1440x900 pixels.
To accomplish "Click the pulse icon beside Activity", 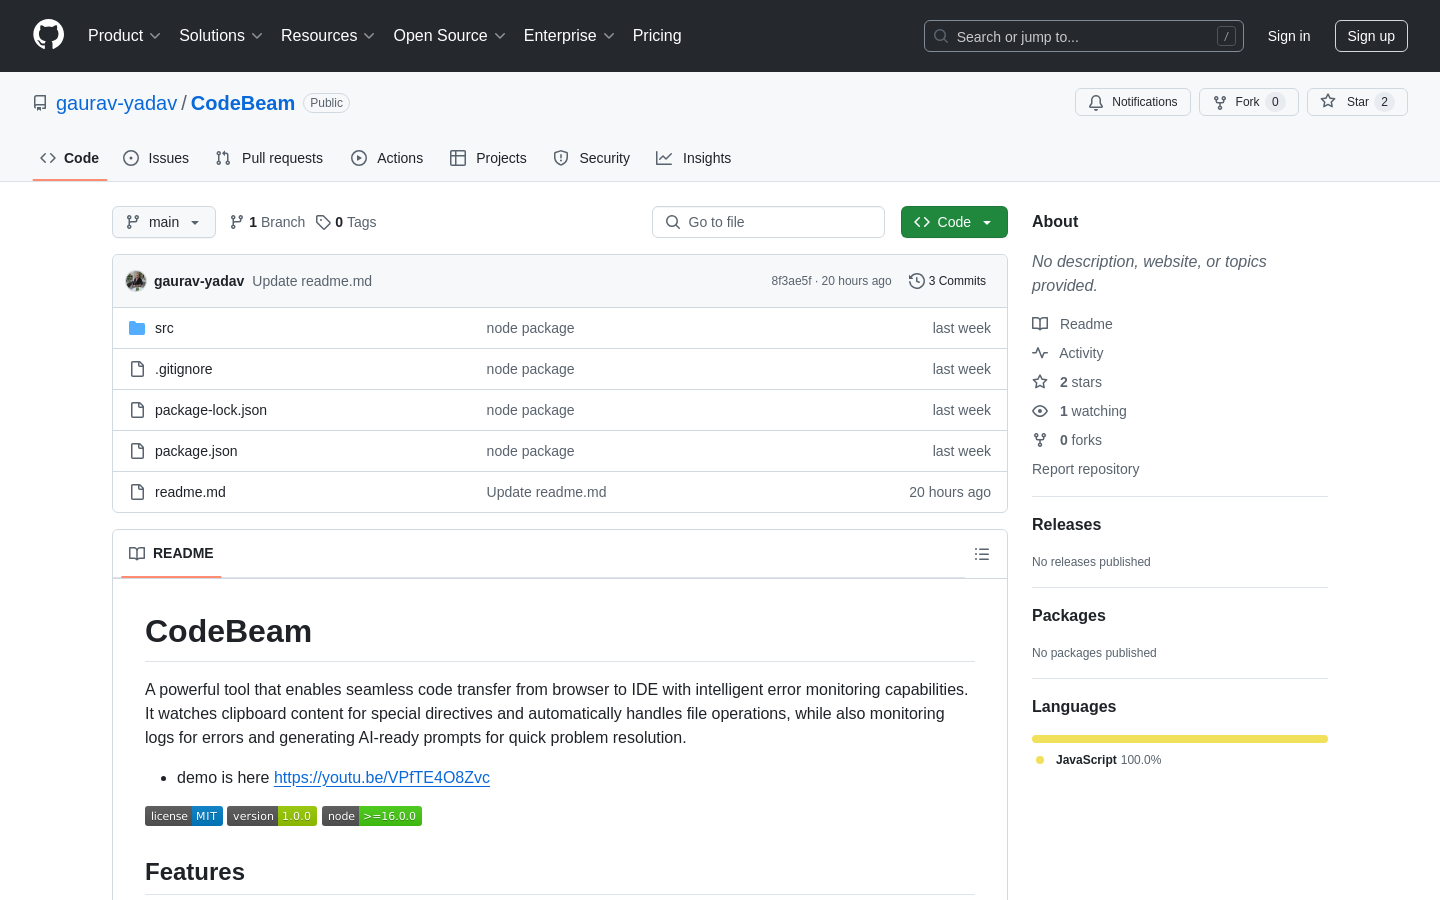I will (x=1040, y=353).
